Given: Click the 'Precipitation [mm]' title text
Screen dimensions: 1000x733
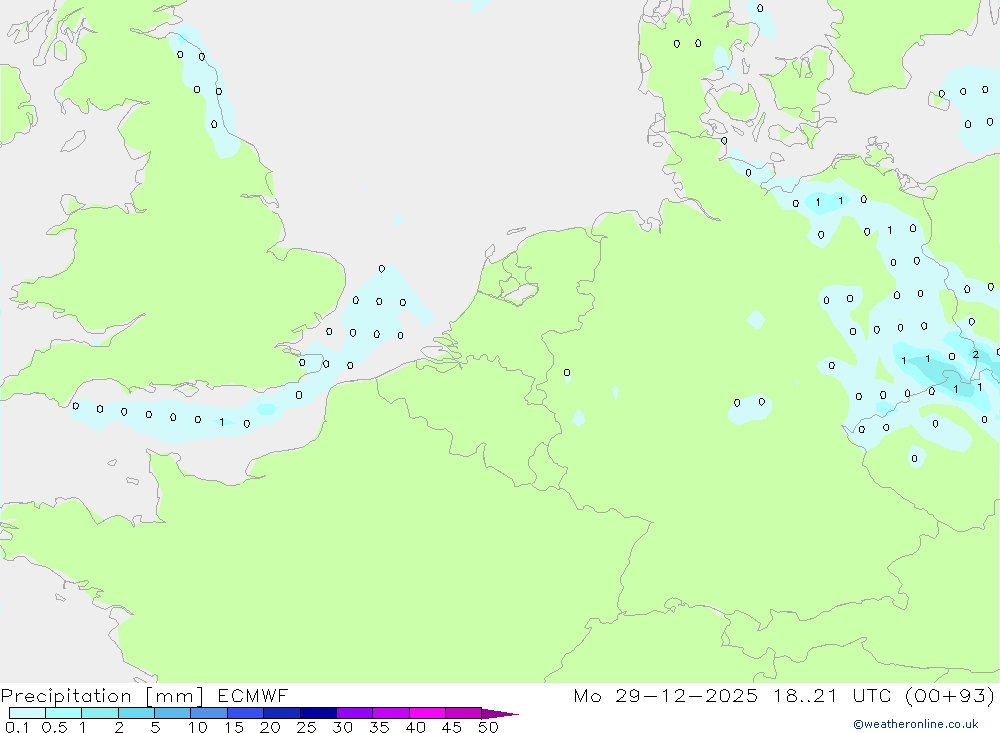Looking at the screenshot, I should pos(102,695).
